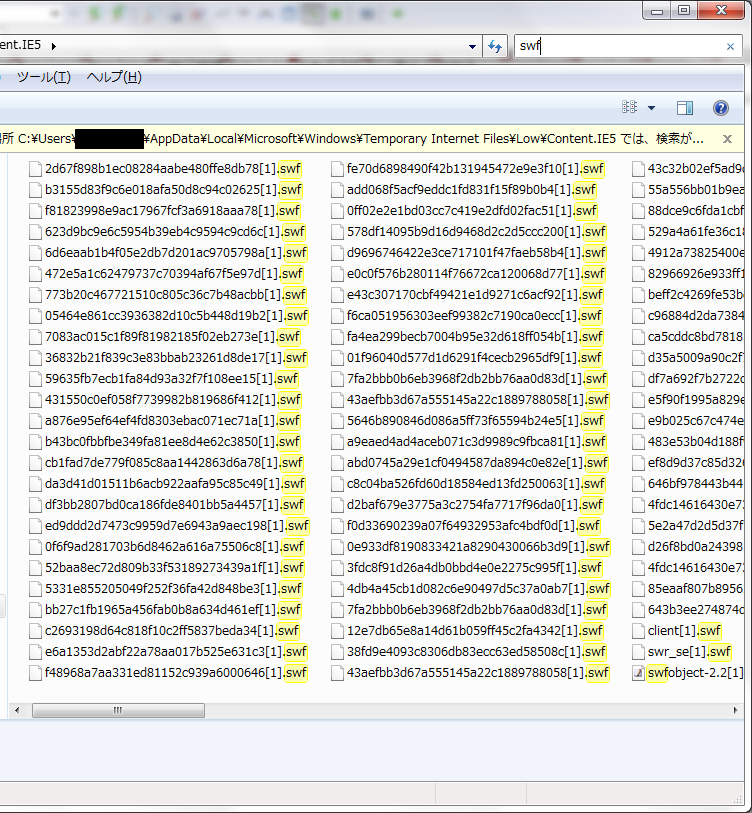Image resolution: width=752 pixels, height=813 pixels.
Task: Select file d9696746422e3ce717101f47faeb58b4[1].swf
Action: click(x=469, y=253)
